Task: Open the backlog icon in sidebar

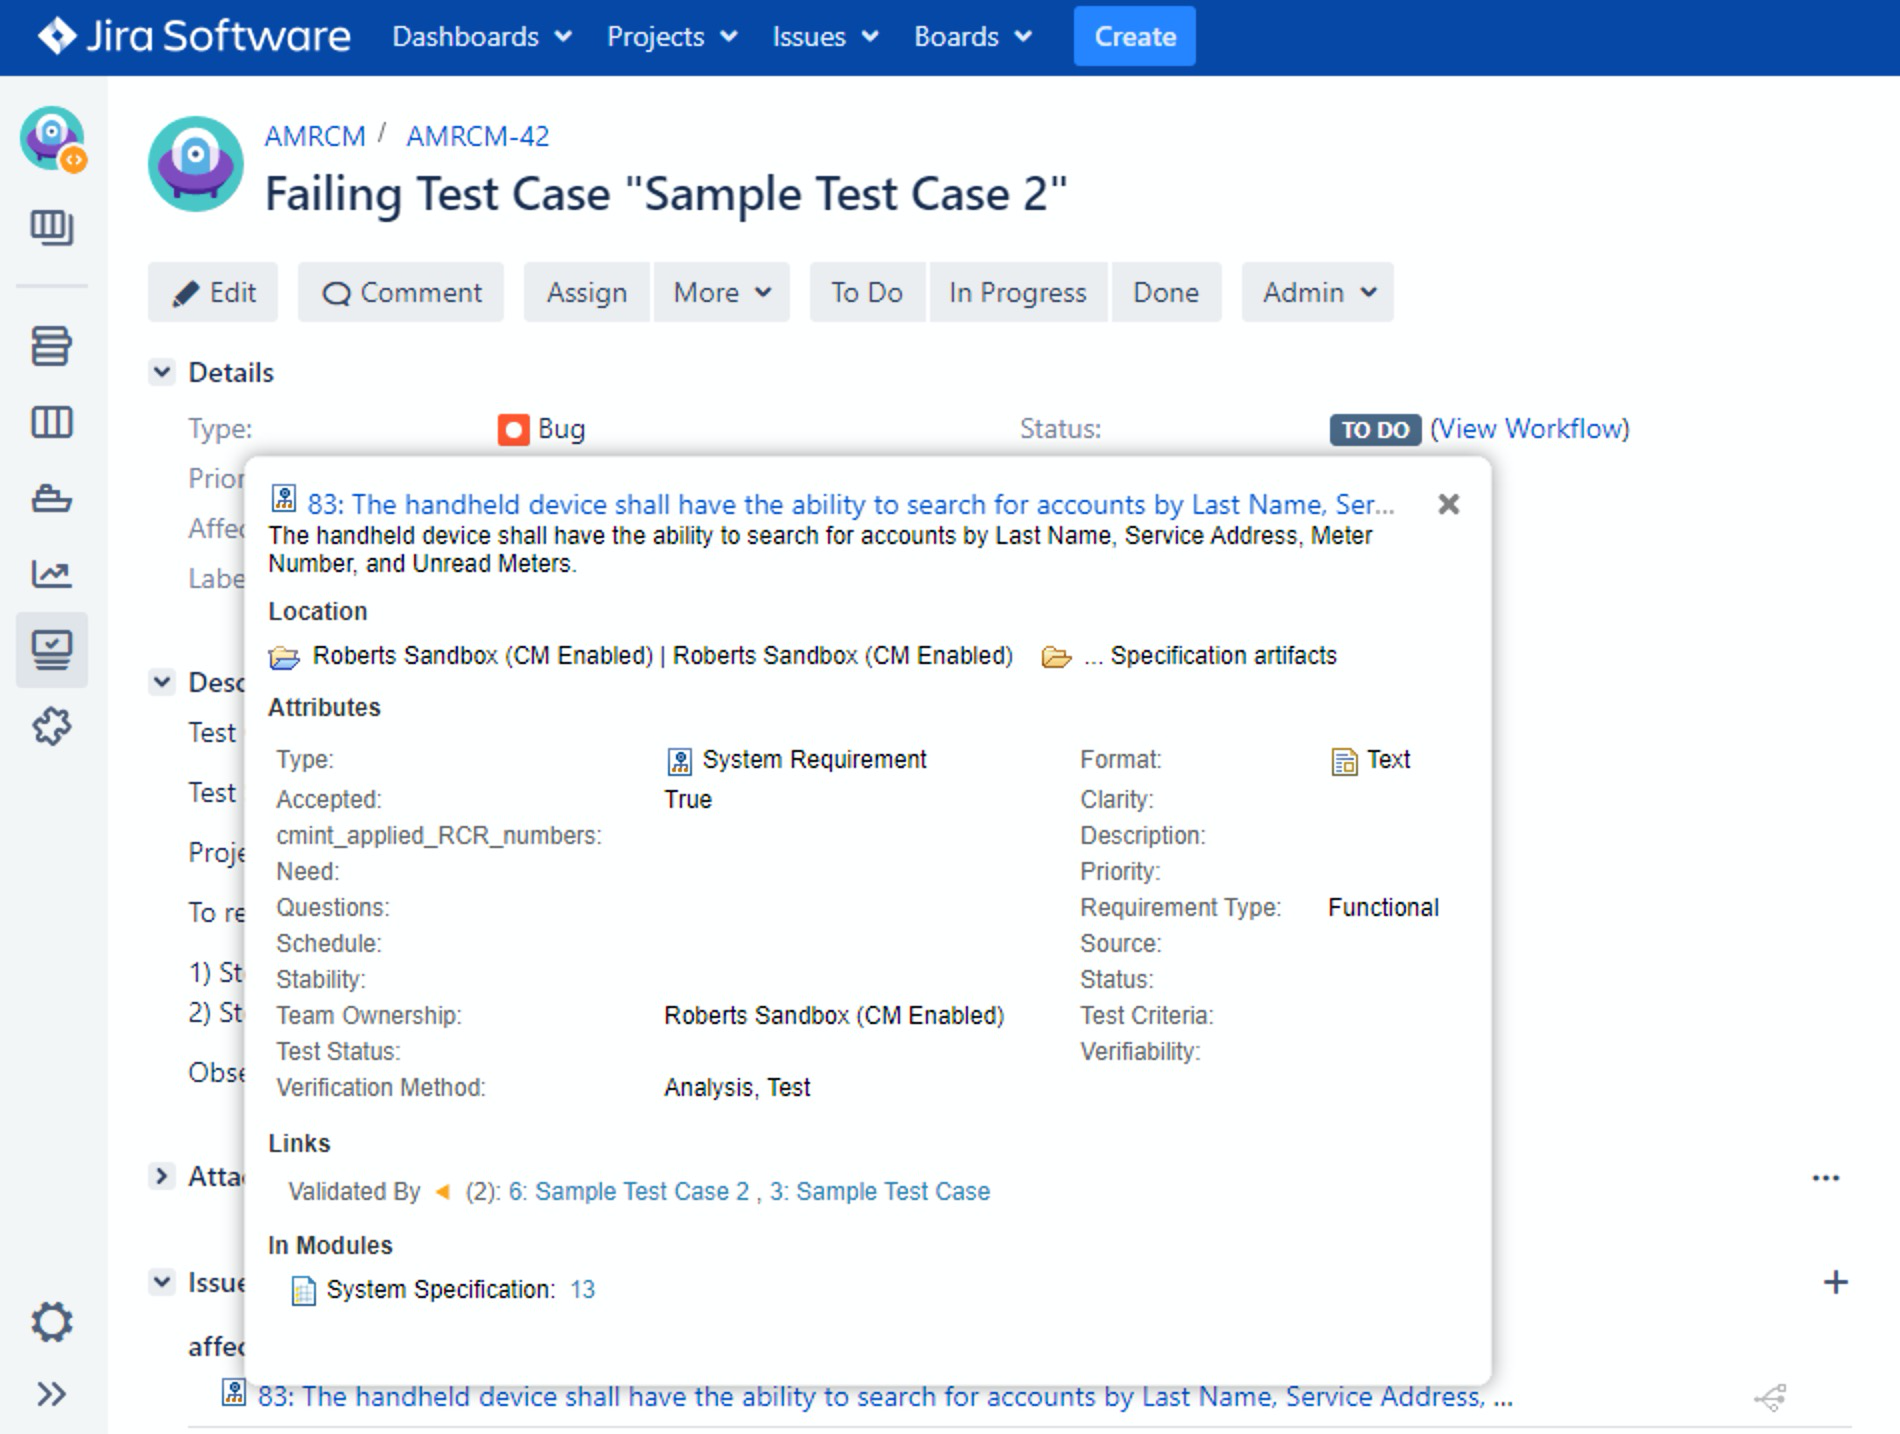Action: tap(51, 347)
